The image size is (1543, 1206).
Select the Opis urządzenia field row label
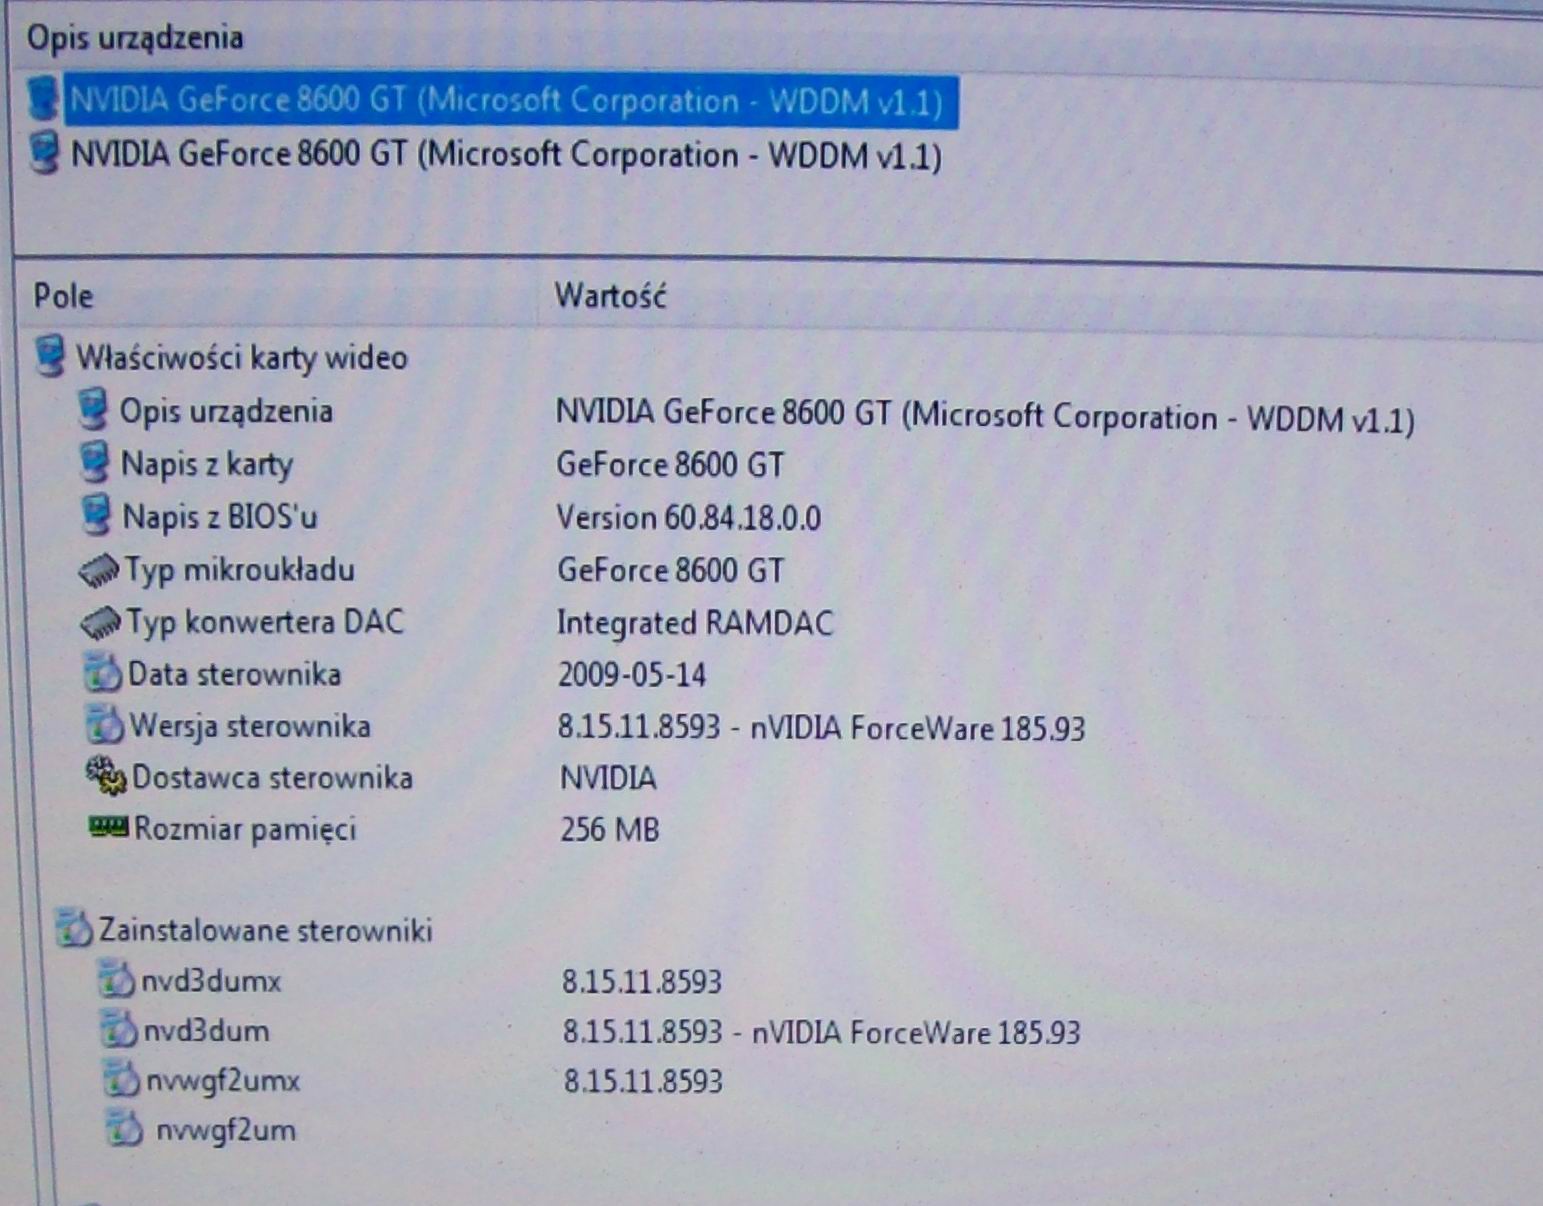click(x=226, y=411)
